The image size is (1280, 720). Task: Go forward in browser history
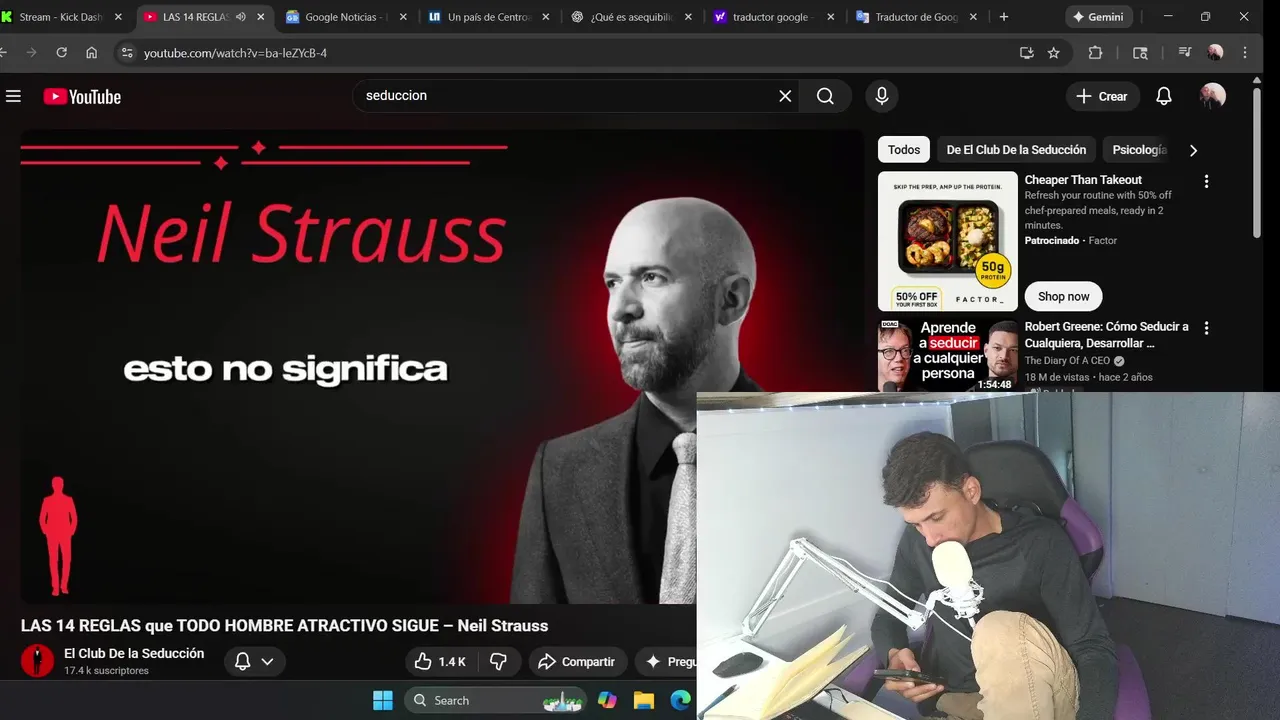pyautogui.click(x=31, y=53)
